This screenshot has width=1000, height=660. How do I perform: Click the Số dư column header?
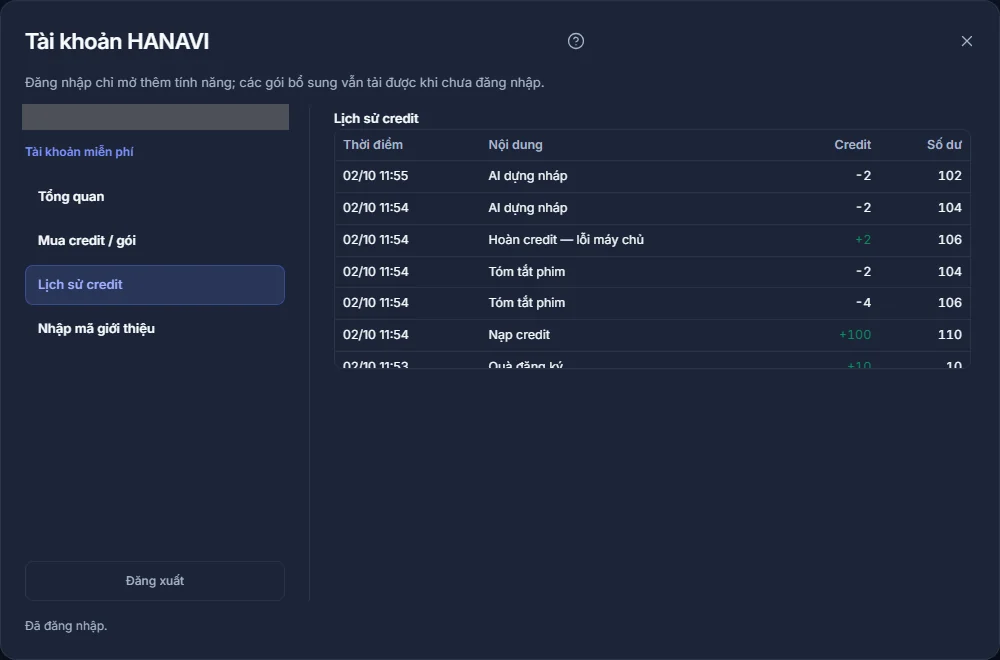[x=945, y=145]
